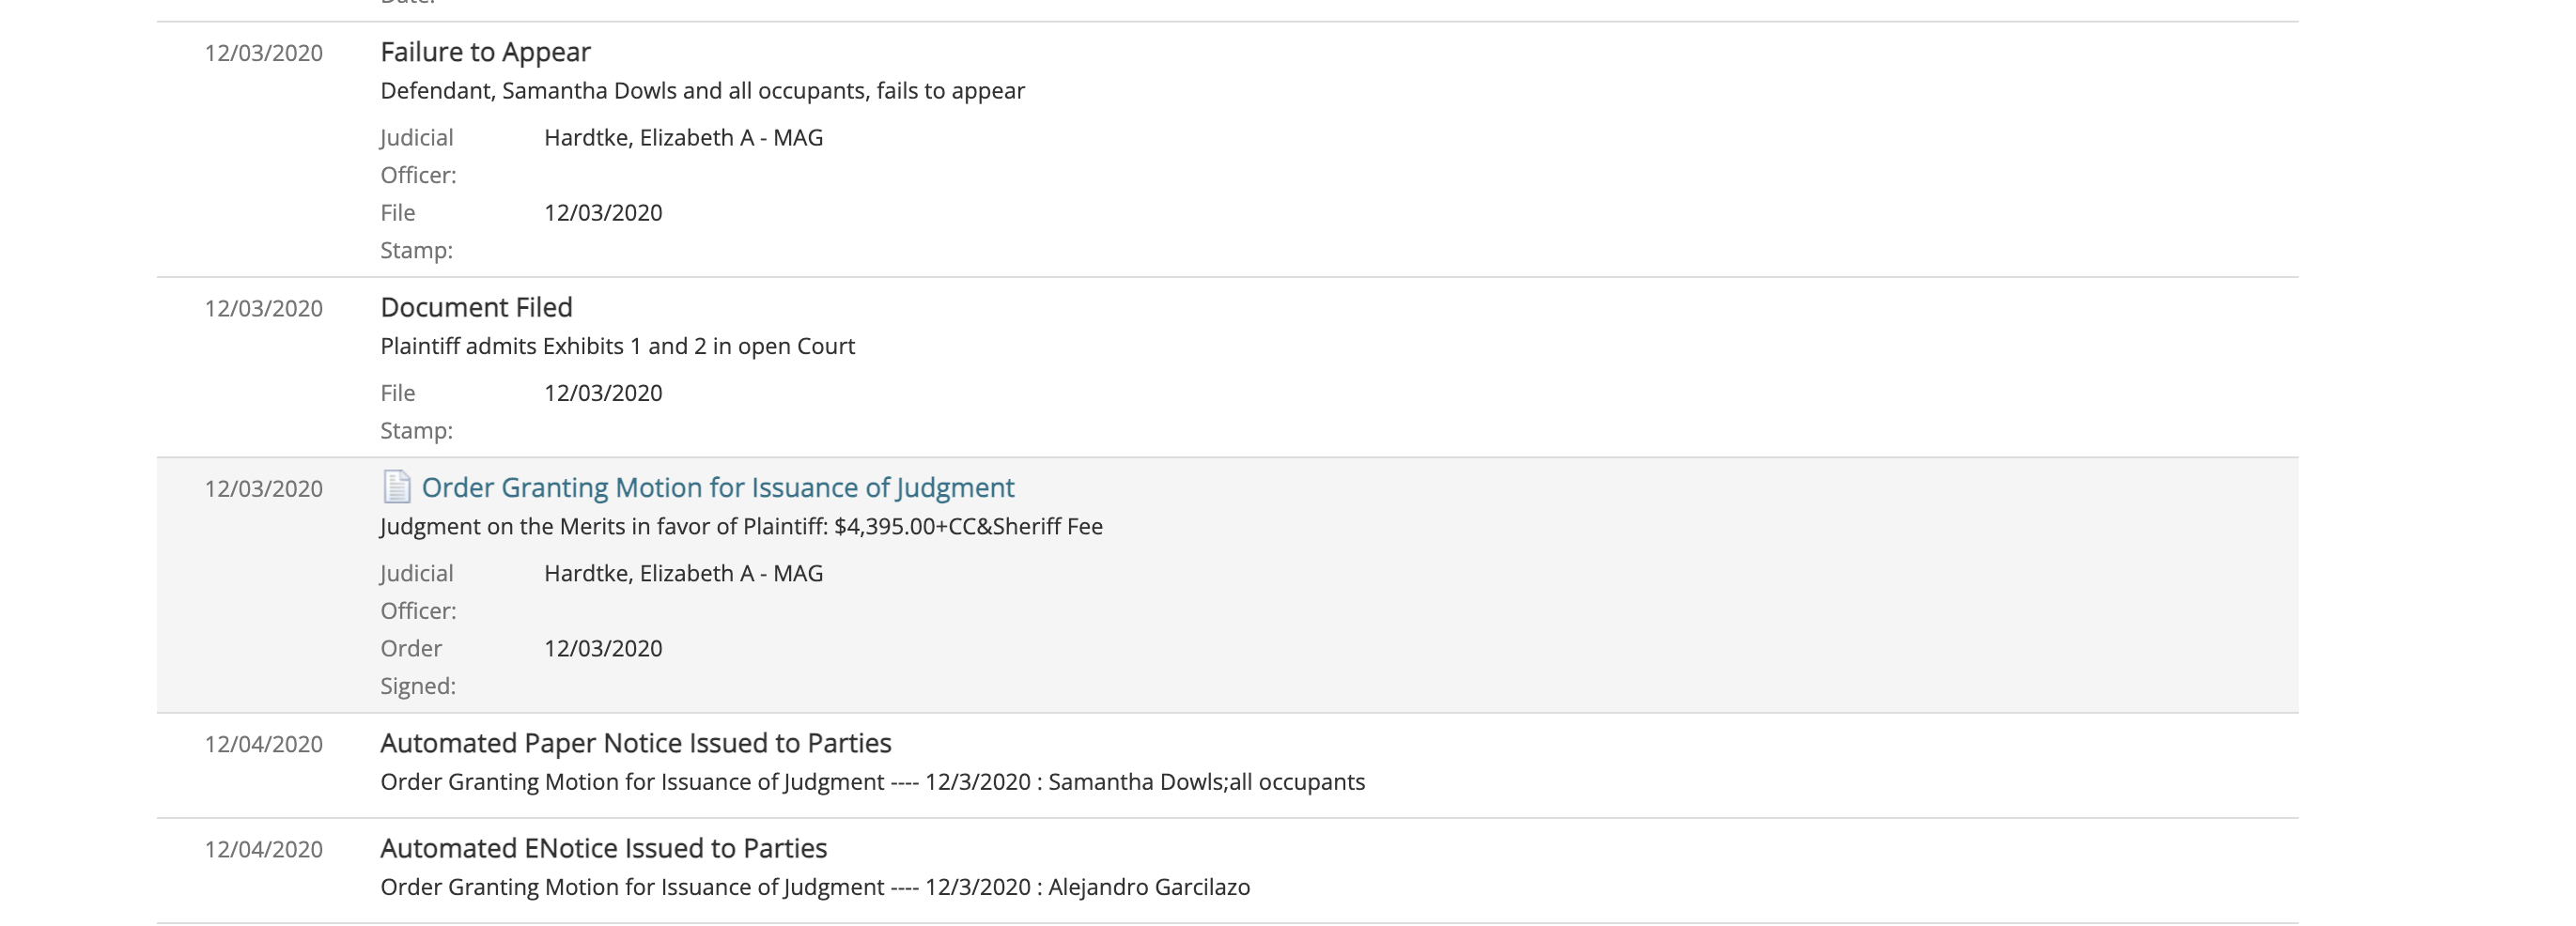Click the 12/04/2020 date beside Automated Paper Notice
This screenshot has width=2576, height=926.
click(264, 744)
